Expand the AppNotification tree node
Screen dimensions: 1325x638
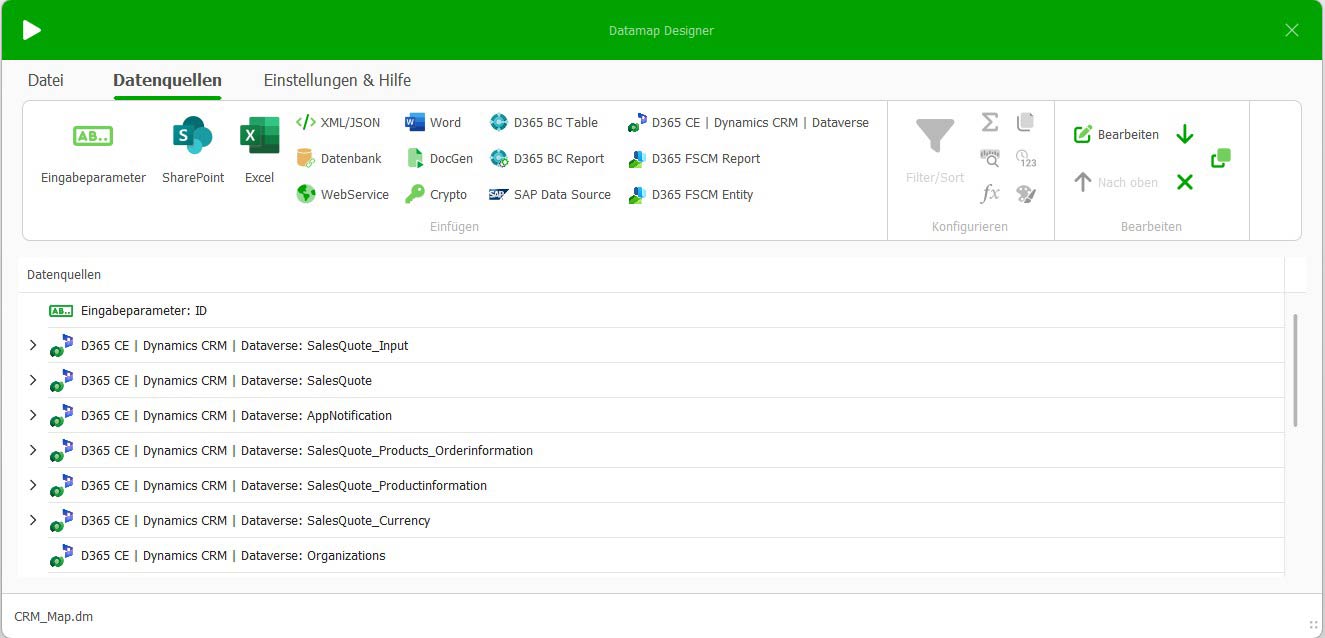pos(33,416)
